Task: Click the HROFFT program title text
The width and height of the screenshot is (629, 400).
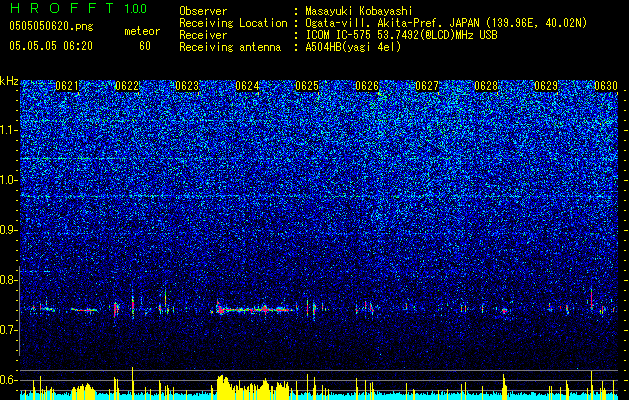Action: (x=62, y=8)
